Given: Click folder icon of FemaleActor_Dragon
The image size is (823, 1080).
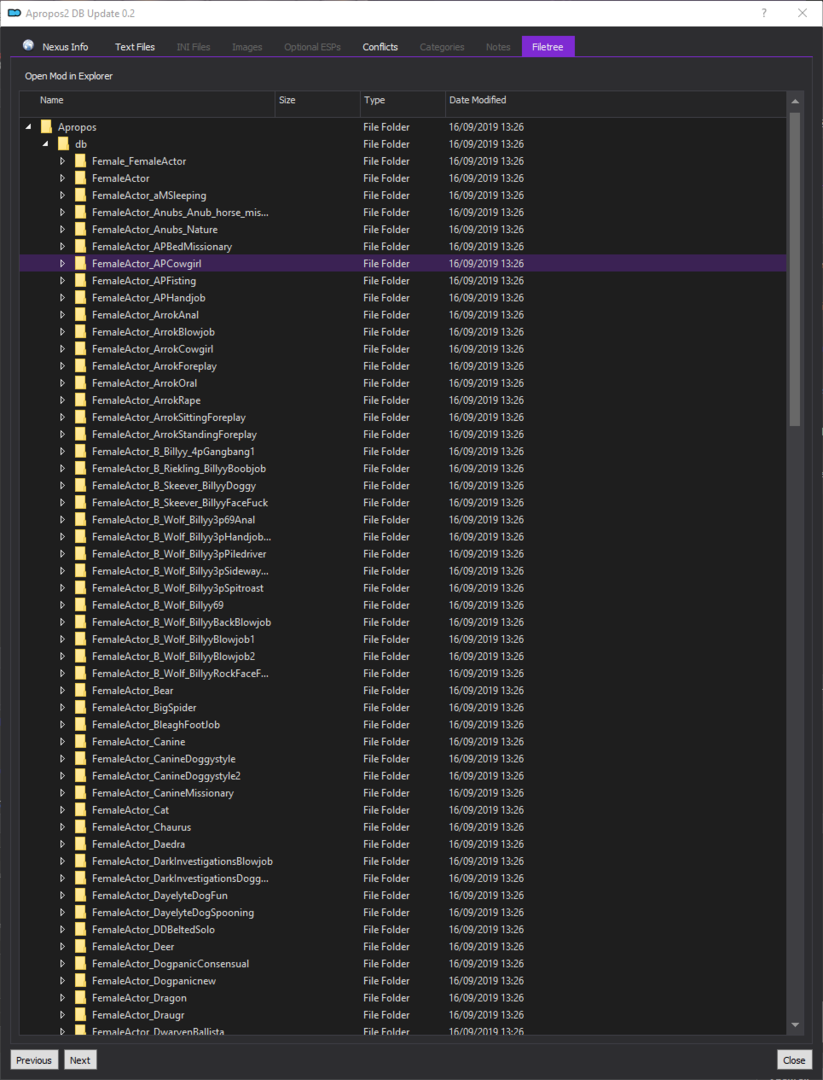Looking at the screenshot, I should pos(80,997).
